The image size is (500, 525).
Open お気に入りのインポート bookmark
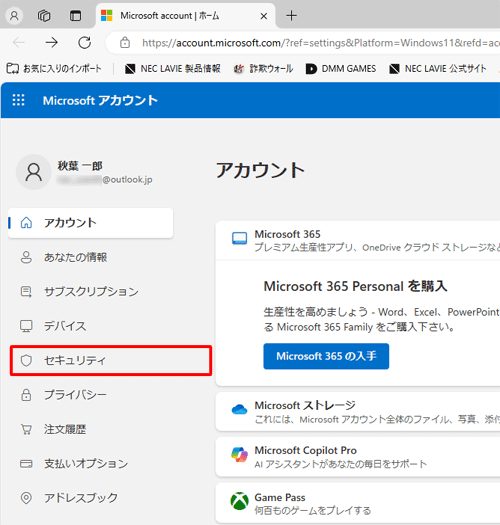[54, 69]
